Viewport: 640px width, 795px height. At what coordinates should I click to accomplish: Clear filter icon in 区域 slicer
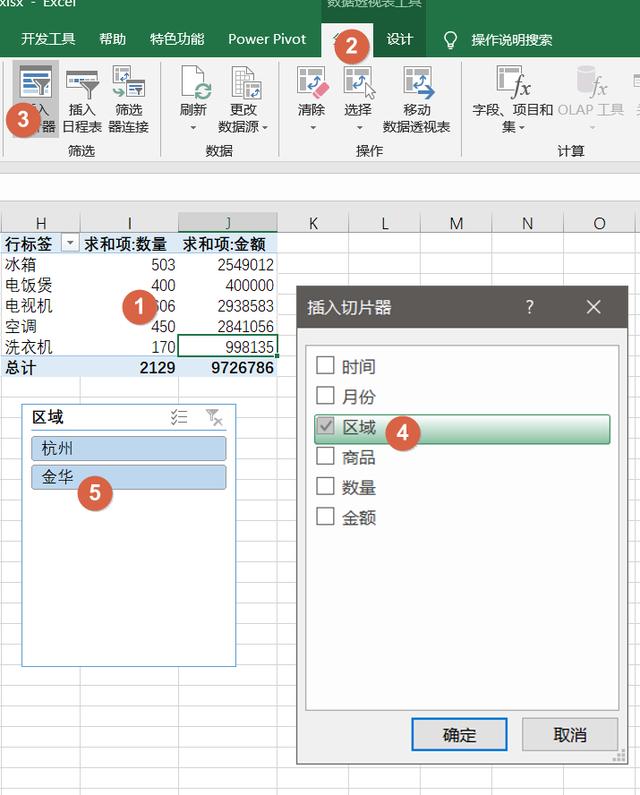pos(214,417)
